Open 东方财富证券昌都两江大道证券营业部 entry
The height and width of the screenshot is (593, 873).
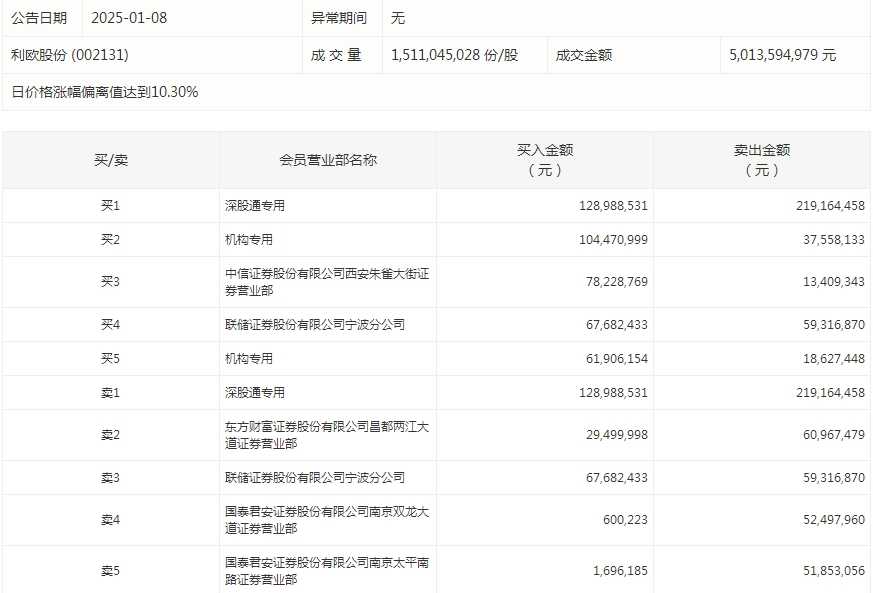(x=327, y=435)
